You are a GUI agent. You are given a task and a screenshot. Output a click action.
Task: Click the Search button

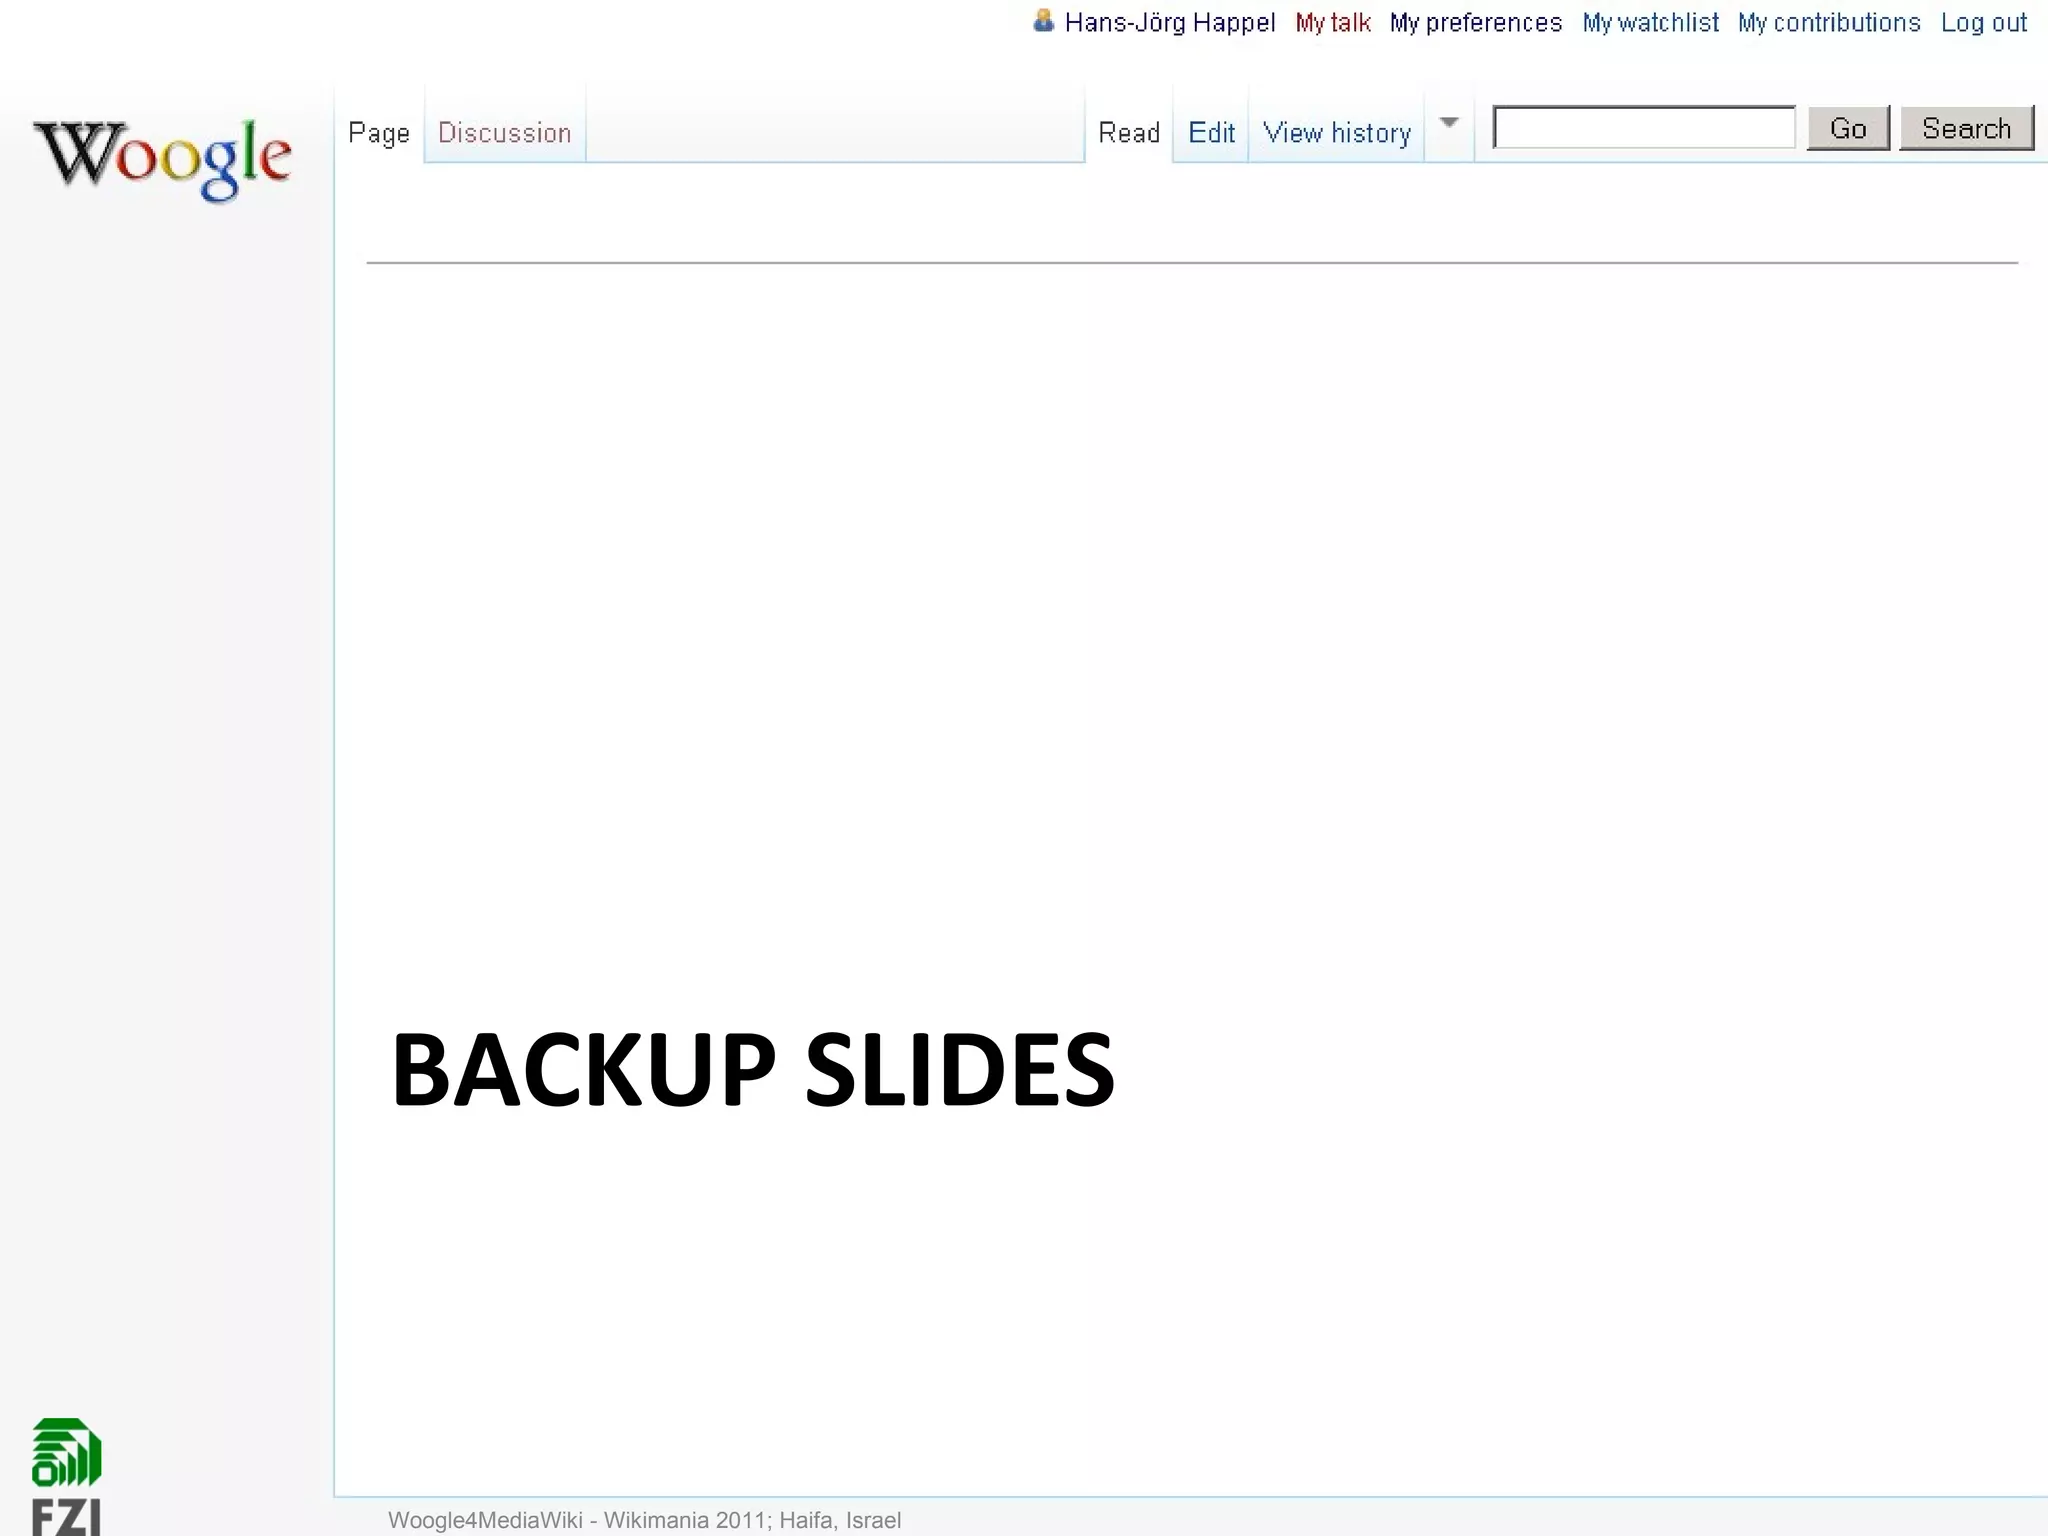pos(1966,128)
